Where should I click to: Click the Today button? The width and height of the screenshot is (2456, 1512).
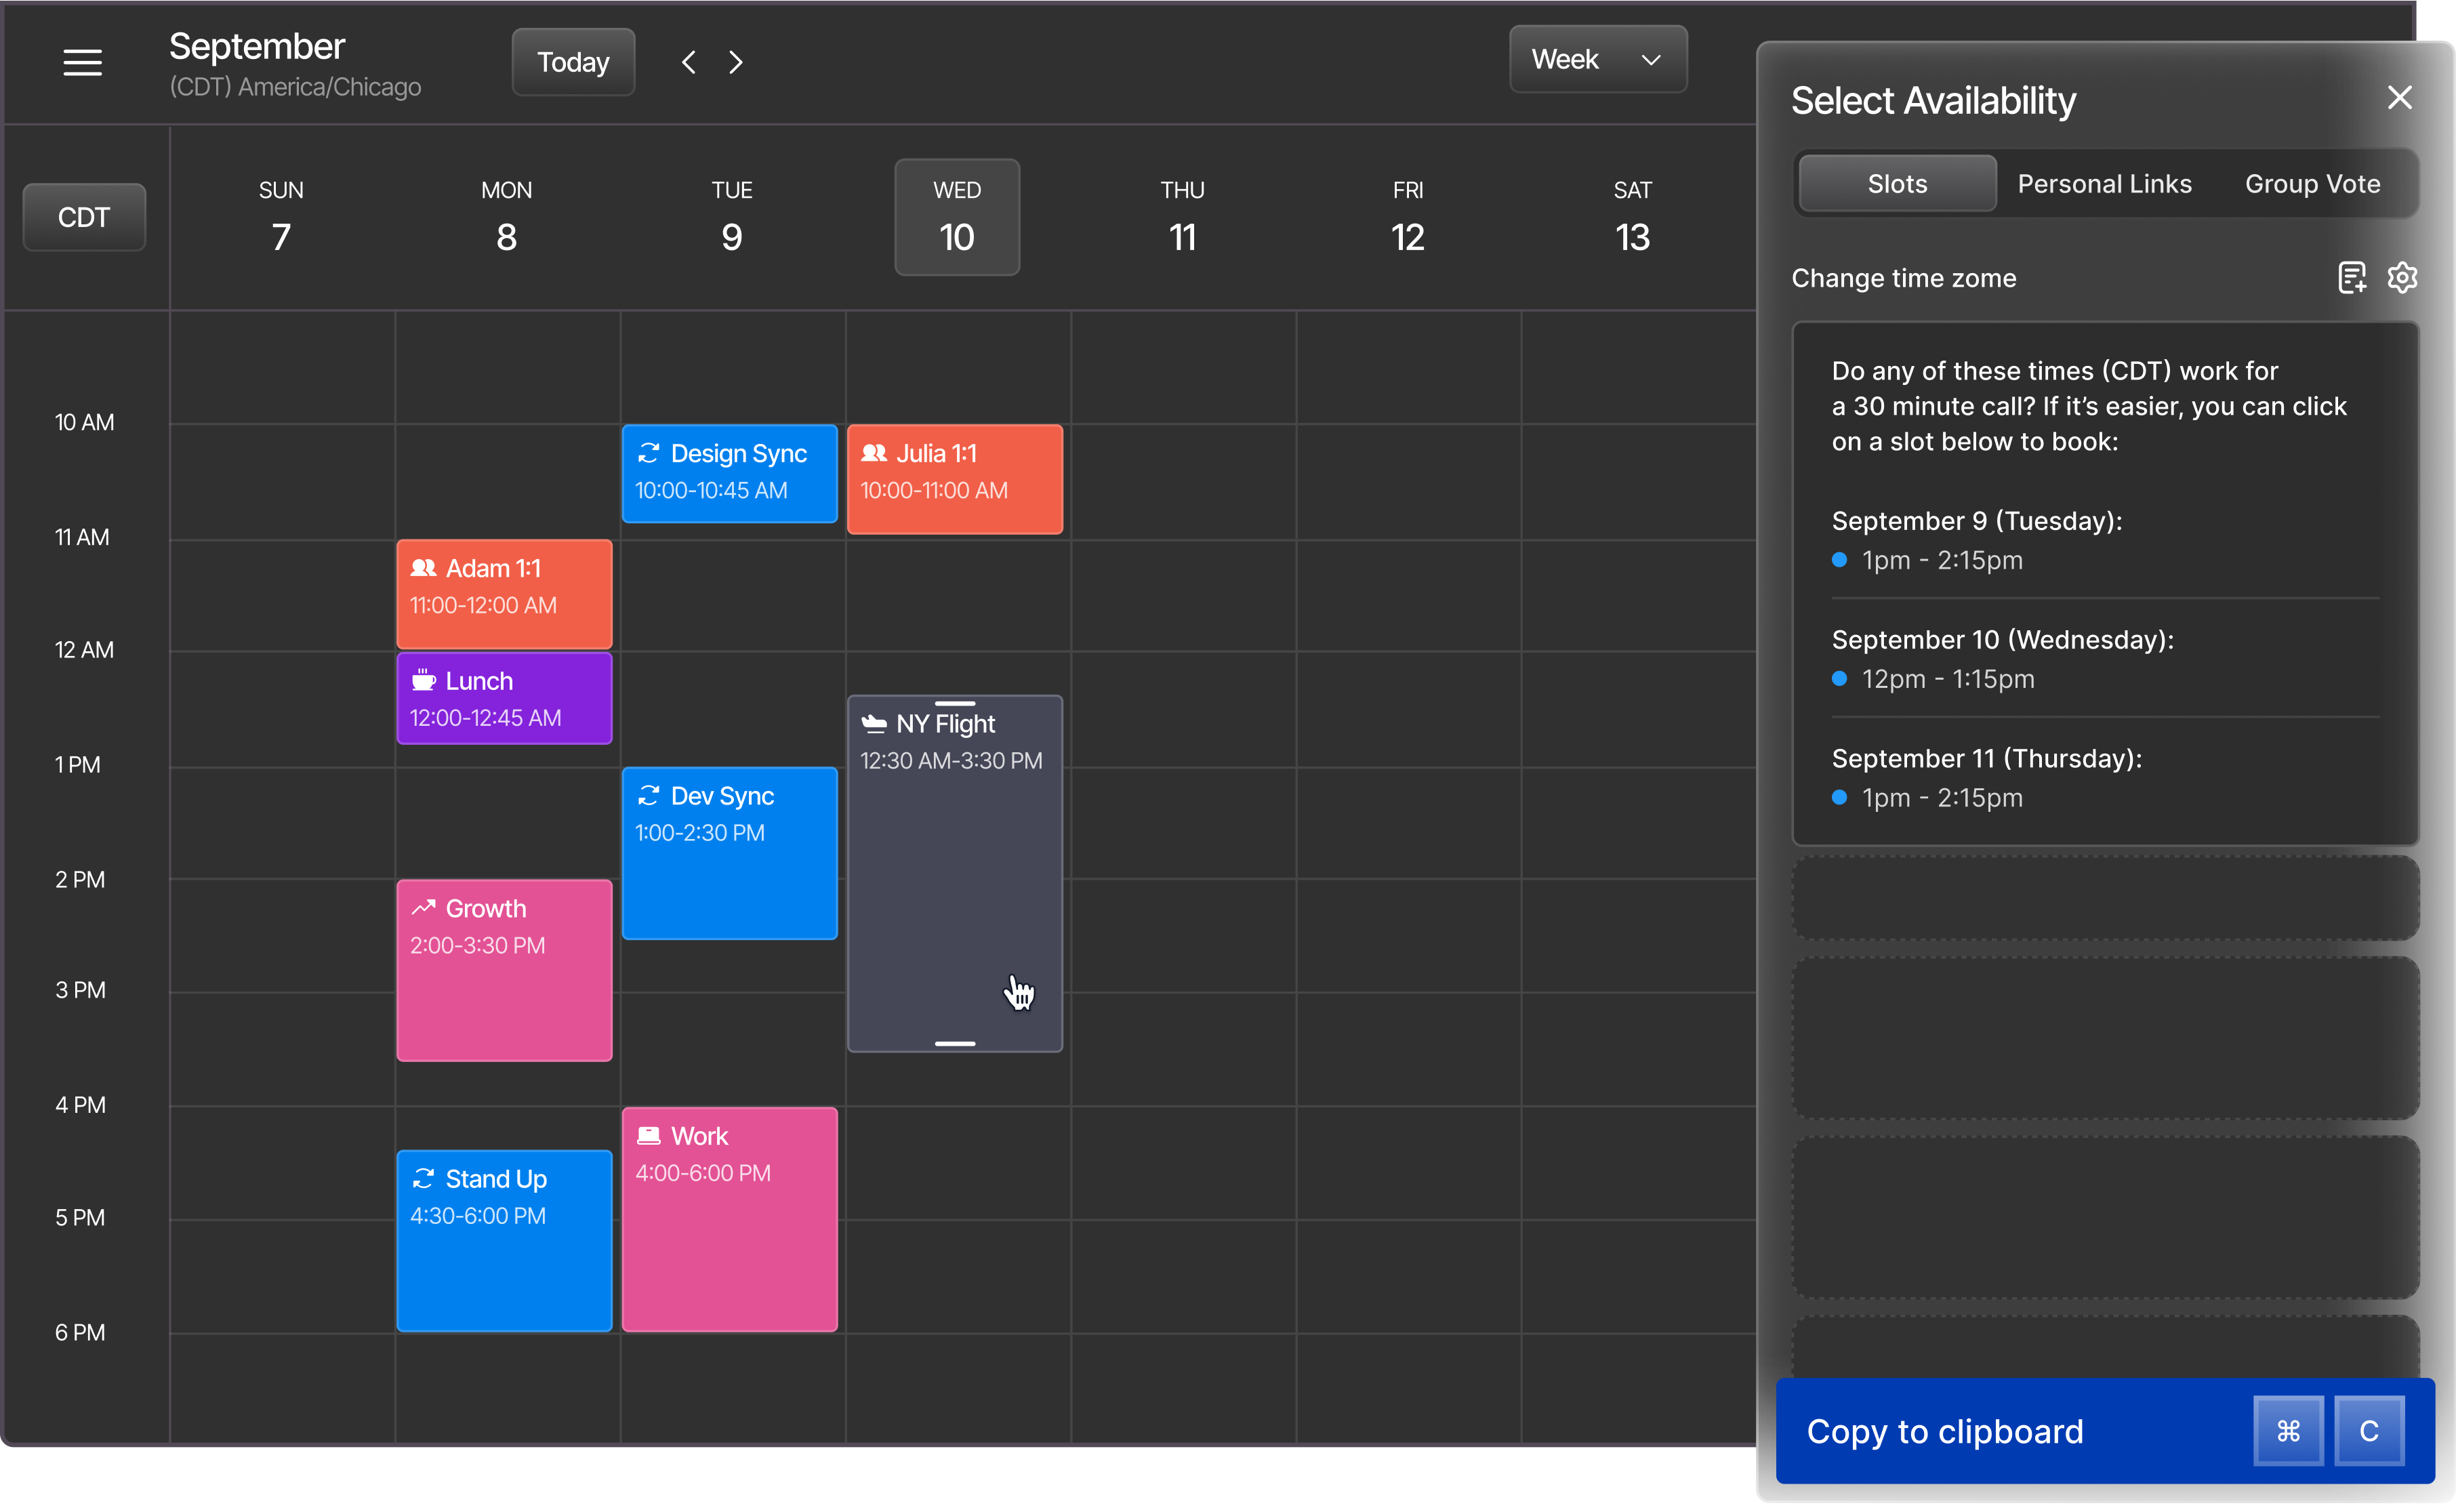[573, 62]
